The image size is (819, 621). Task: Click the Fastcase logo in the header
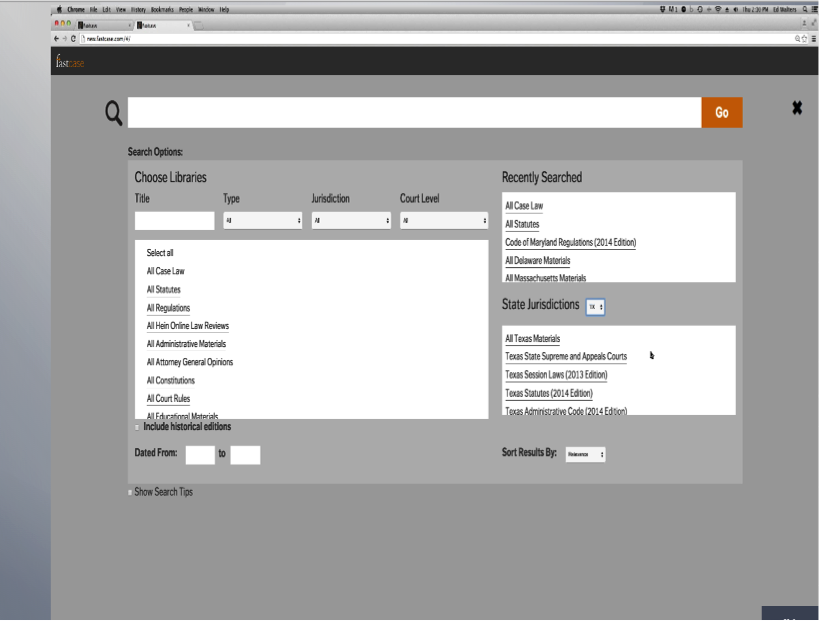pos(70,62)
